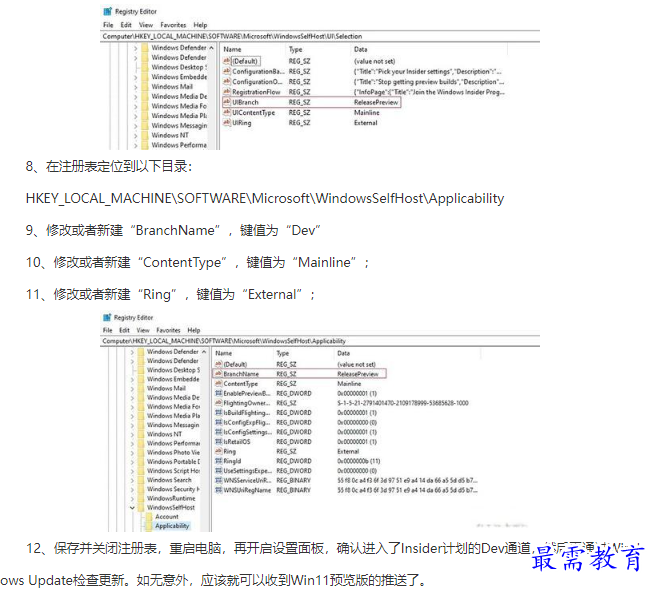Click the address bar in Selection window
Viewport: 653px width, 590px height.
tap(320, 36)
